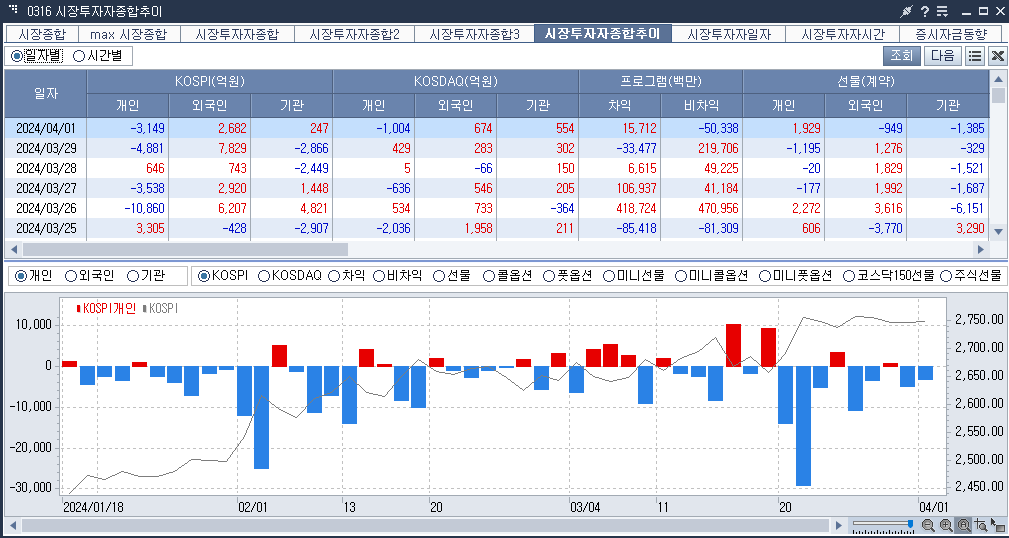Click the 3,290 선물 기관 cell
Screen dimensions: 1009x538
[x=948, y=228]
